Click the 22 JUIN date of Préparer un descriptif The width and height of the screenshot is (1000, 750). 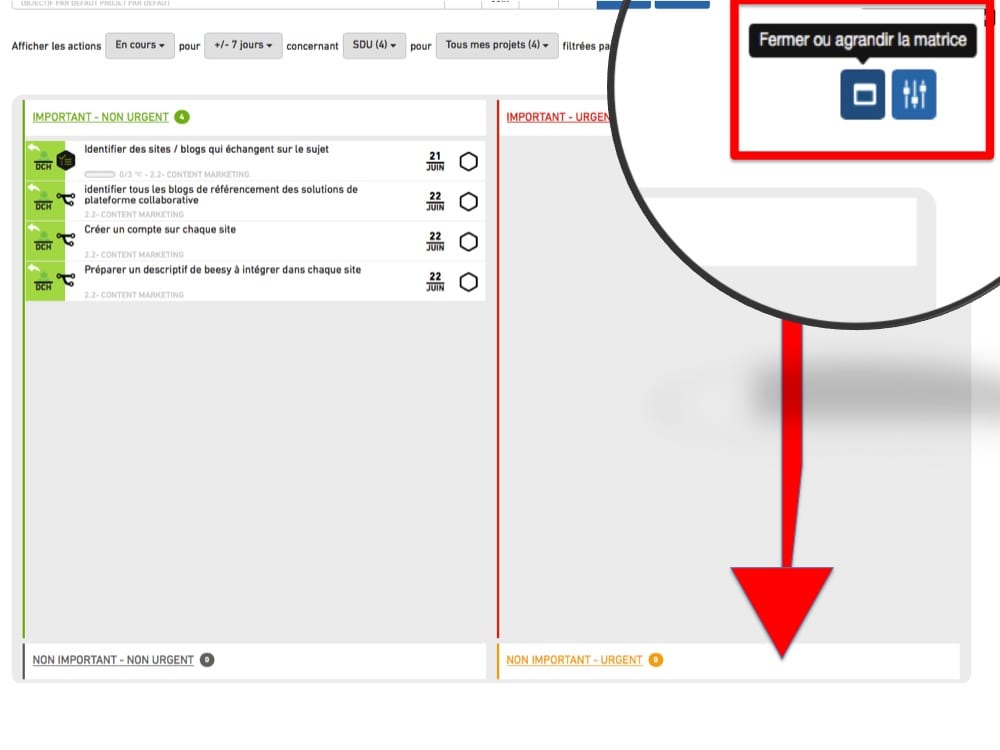(x=435, y=282)
